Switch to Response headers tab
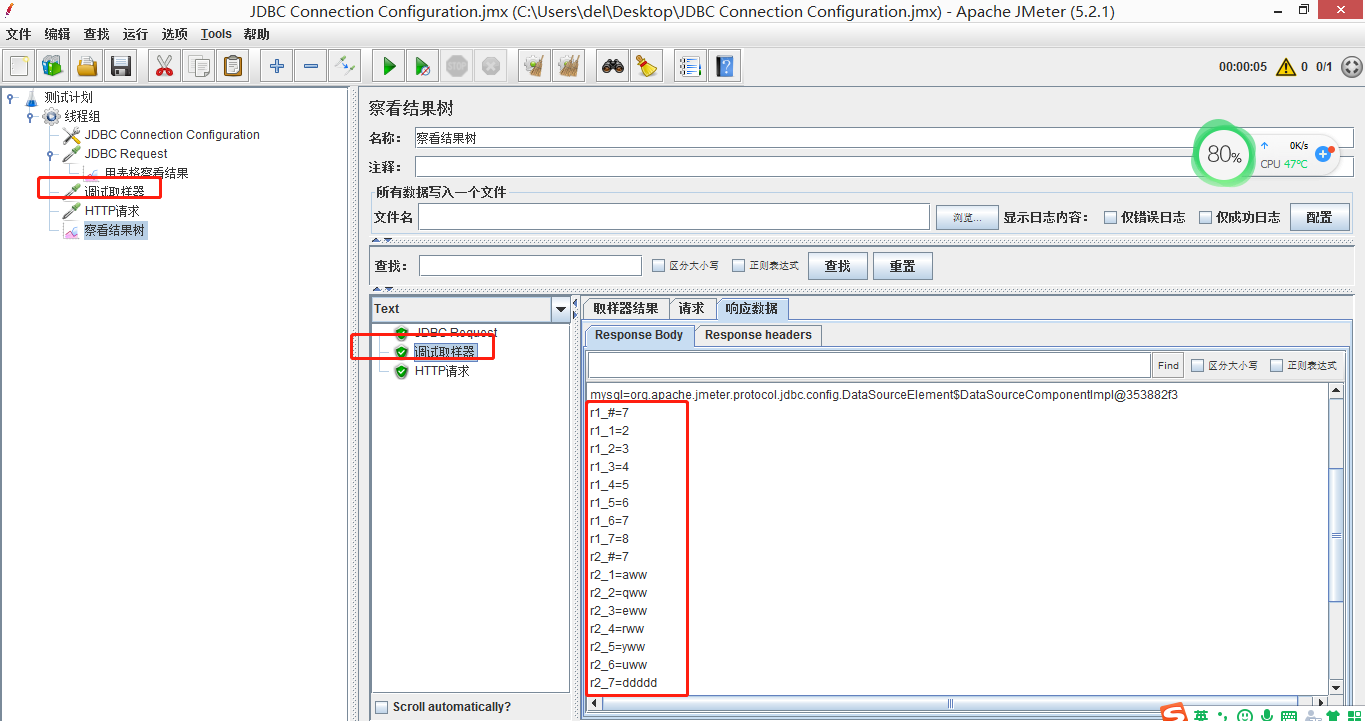This screenshot has height=721, width=1365. 758,335
